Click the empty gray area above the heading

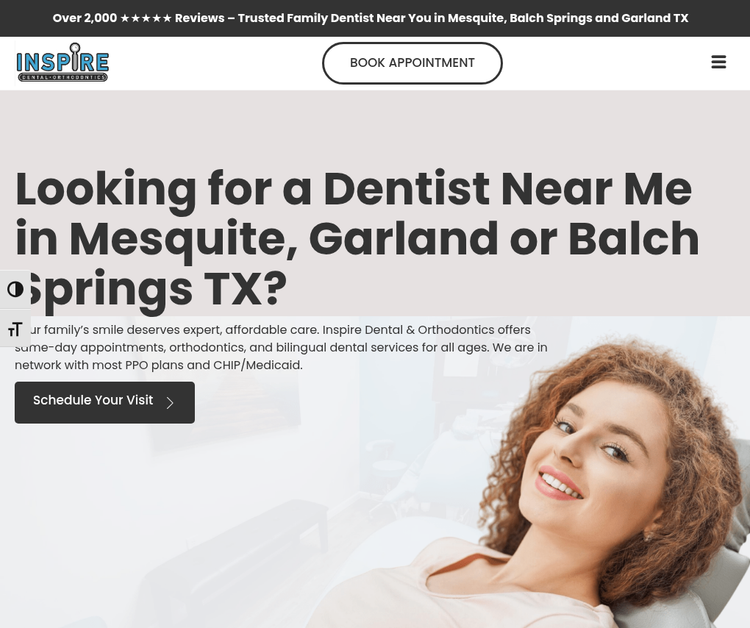(375, 127)
